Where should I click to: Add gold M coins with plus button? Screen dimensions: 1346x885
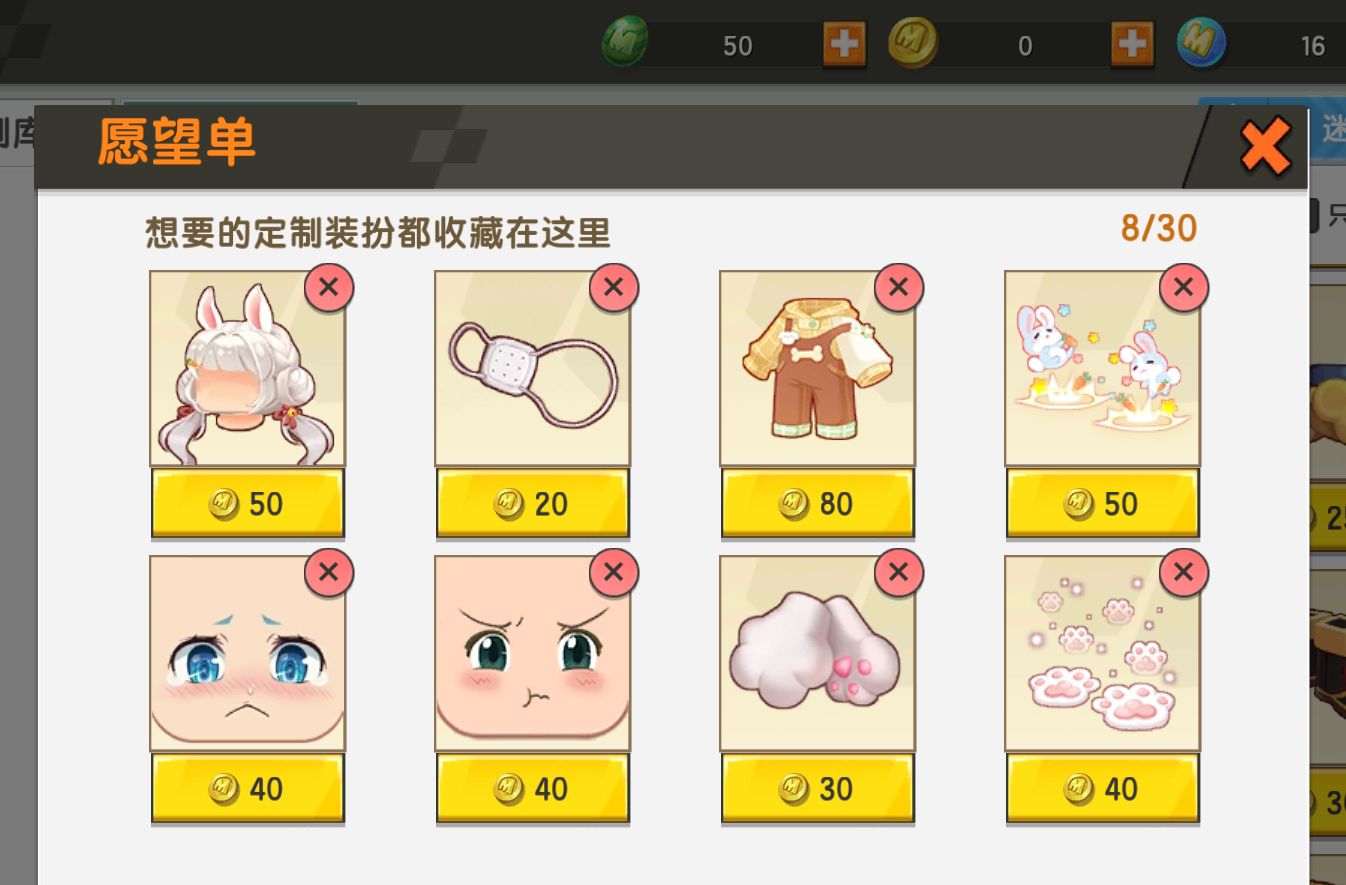click(1132, 45)
